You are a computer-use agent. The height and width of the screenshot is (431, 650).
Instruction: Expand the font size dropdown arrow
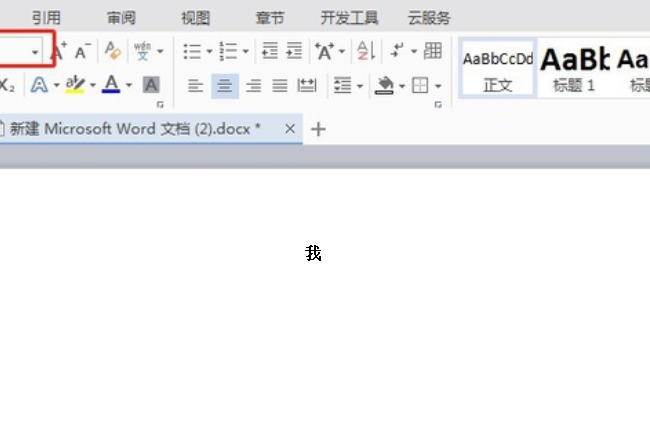[x=35, y=52]
